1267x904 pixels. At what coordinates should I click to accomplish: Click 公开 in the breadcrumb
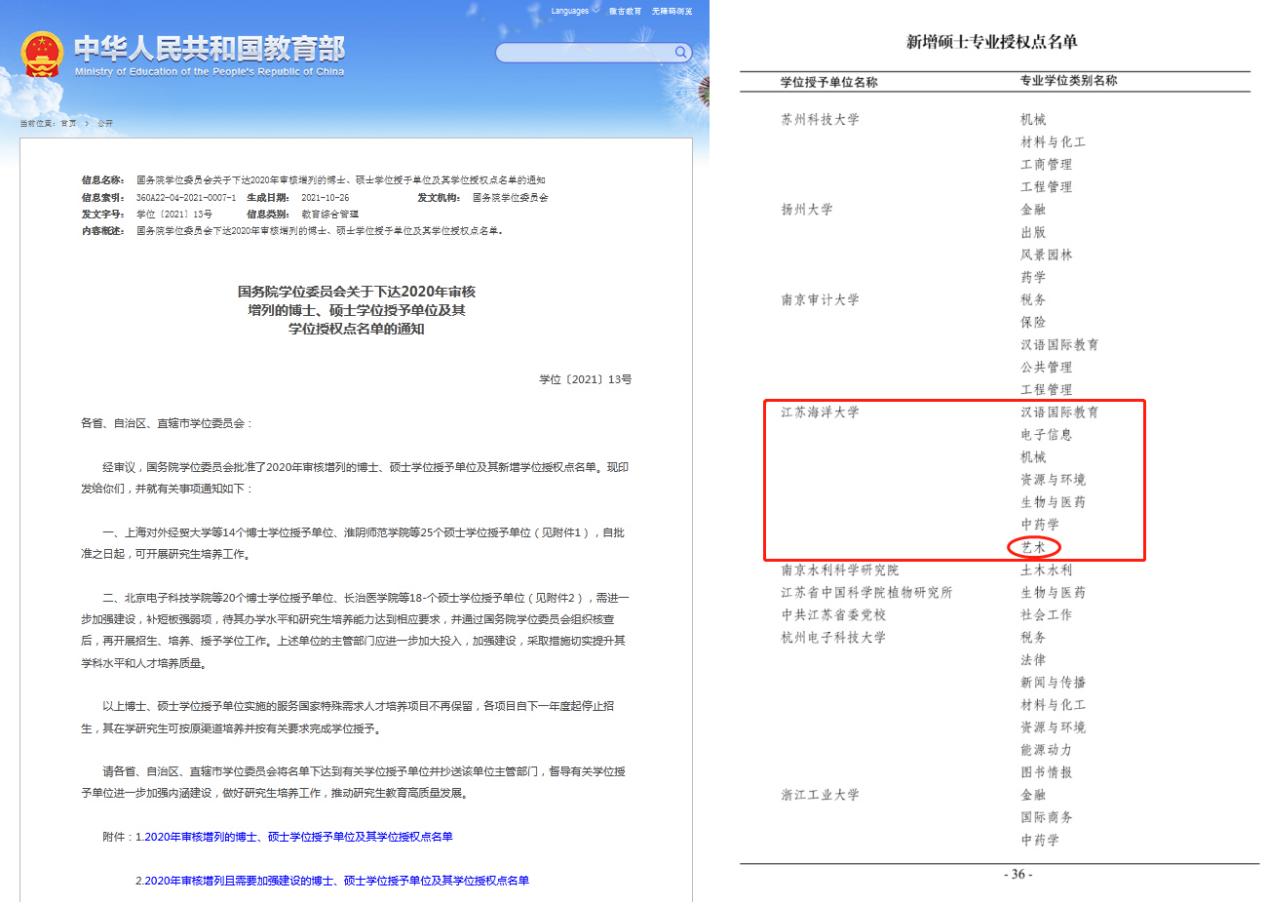(x=105, y=122)
